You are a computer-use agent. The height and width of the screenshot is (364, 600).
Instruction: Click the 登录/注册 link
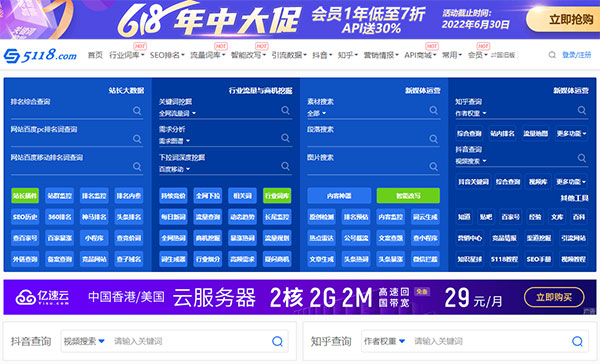pos(577,55)
